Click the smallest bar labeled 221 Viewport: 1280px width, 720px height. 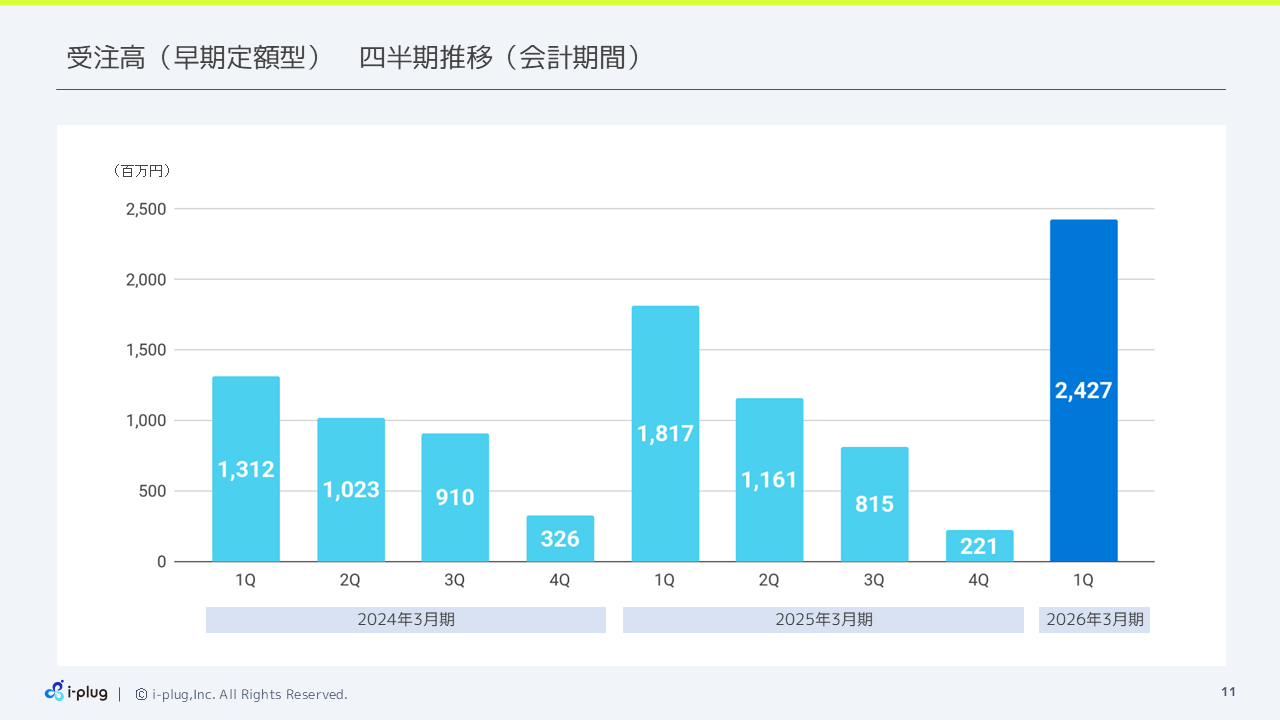click(x=979, y=545)
